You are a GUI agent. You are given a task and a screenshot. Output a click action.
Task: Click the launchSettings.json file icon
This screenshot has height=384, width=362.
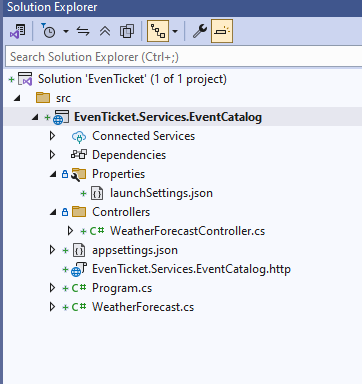pos(97,193)
